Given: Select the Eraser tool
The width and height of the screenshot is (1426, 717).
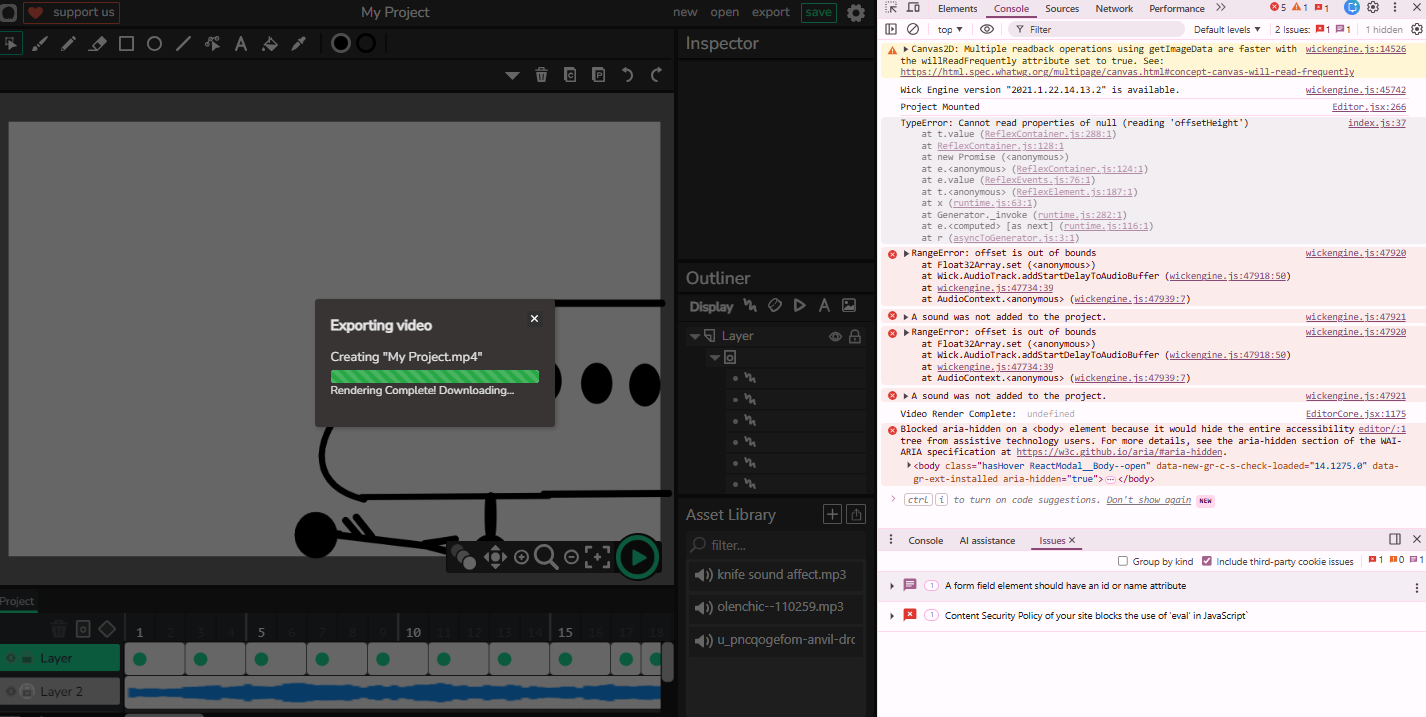Looking at the screenshot, I should point(97,44).
